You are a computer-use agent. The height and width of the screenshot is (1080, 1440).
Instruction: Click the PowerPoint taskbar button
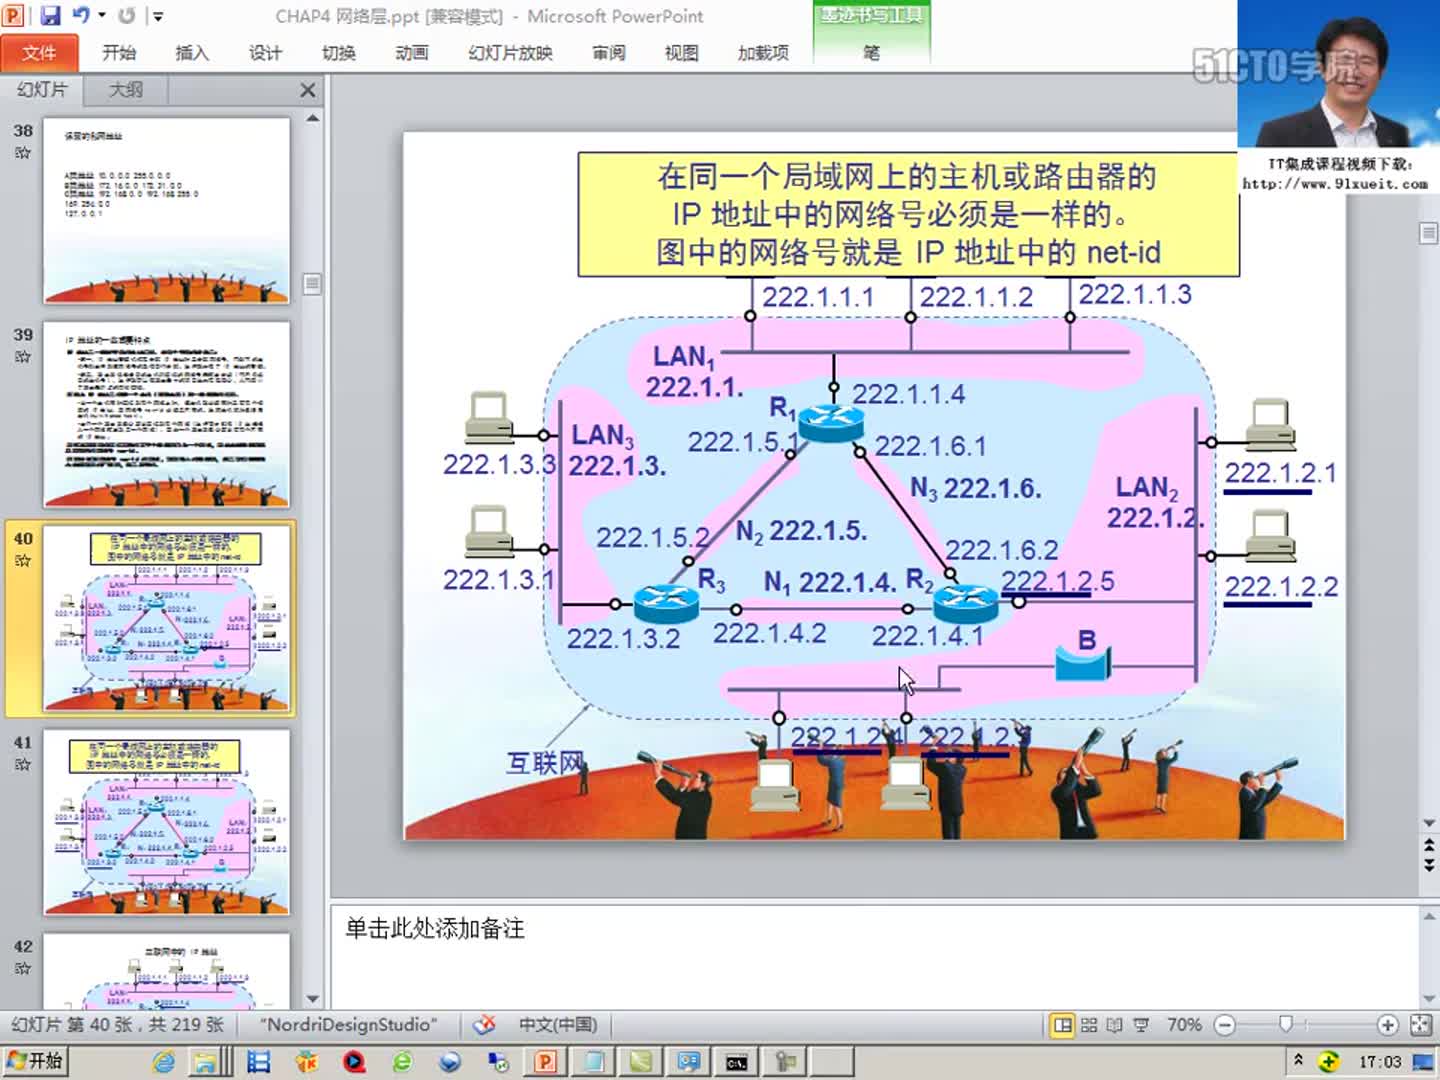(x=546, y=1062)
